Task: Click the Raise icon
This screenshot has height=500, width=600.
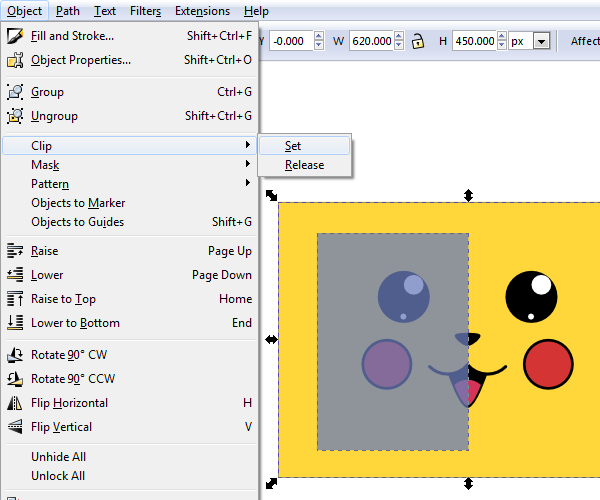Action: pos(15,251)
